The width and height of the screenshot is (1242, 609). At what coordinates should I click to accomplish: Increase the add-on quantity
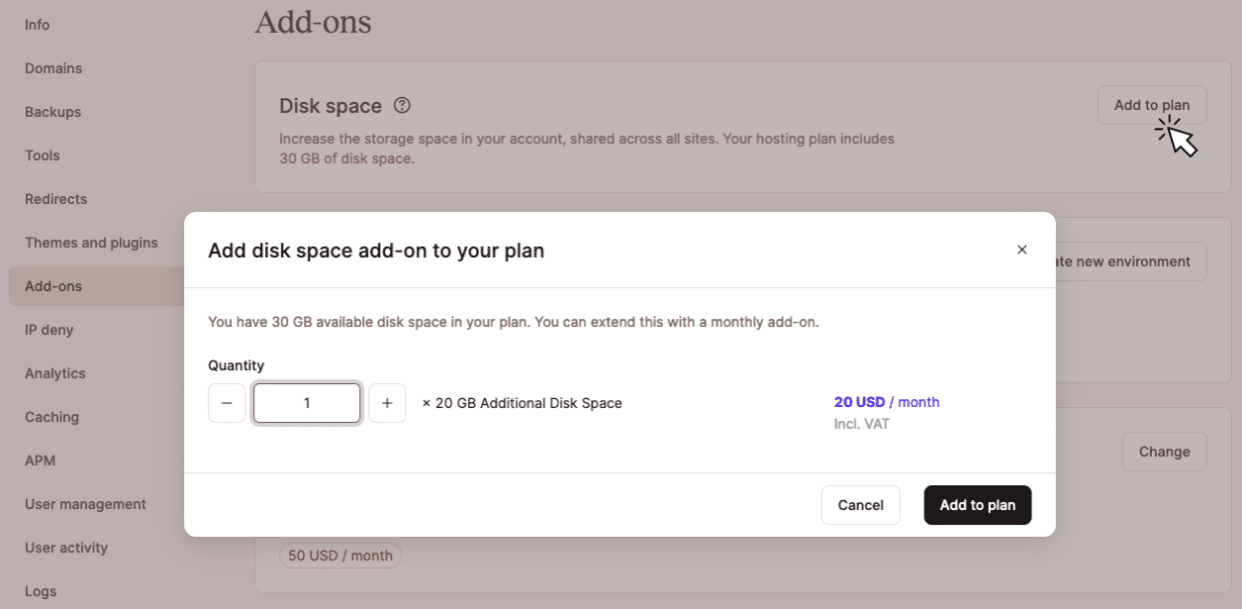pyautogui.click(x=387, y=403)
